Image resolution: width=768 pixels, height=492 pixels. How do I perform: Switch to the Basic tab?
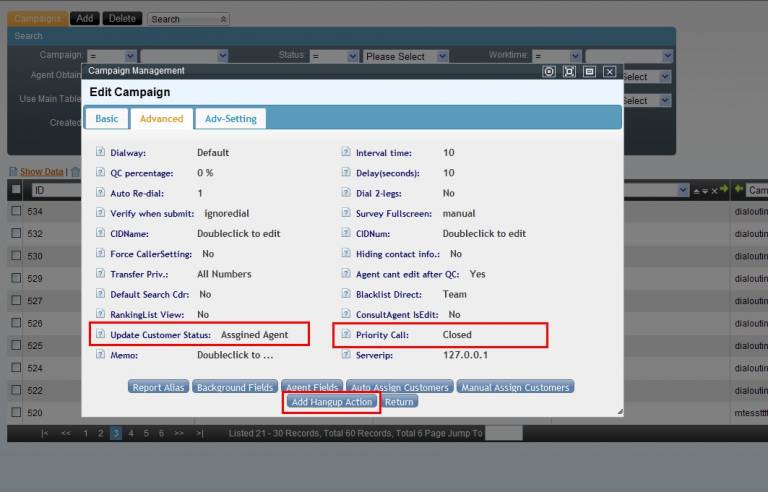pyautogui.click(x=107, y=118)
